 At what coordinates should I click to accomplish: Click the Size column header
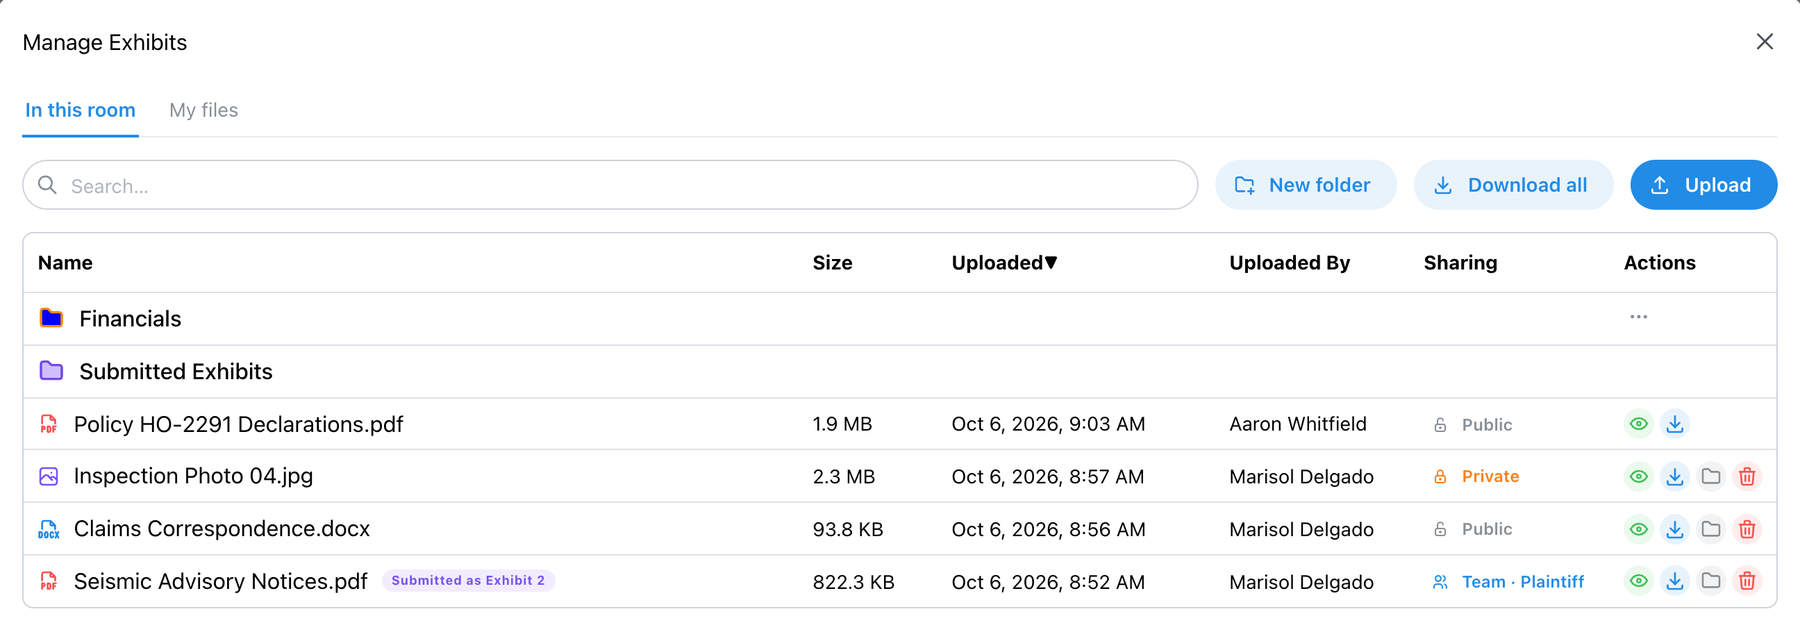(832, 263)
